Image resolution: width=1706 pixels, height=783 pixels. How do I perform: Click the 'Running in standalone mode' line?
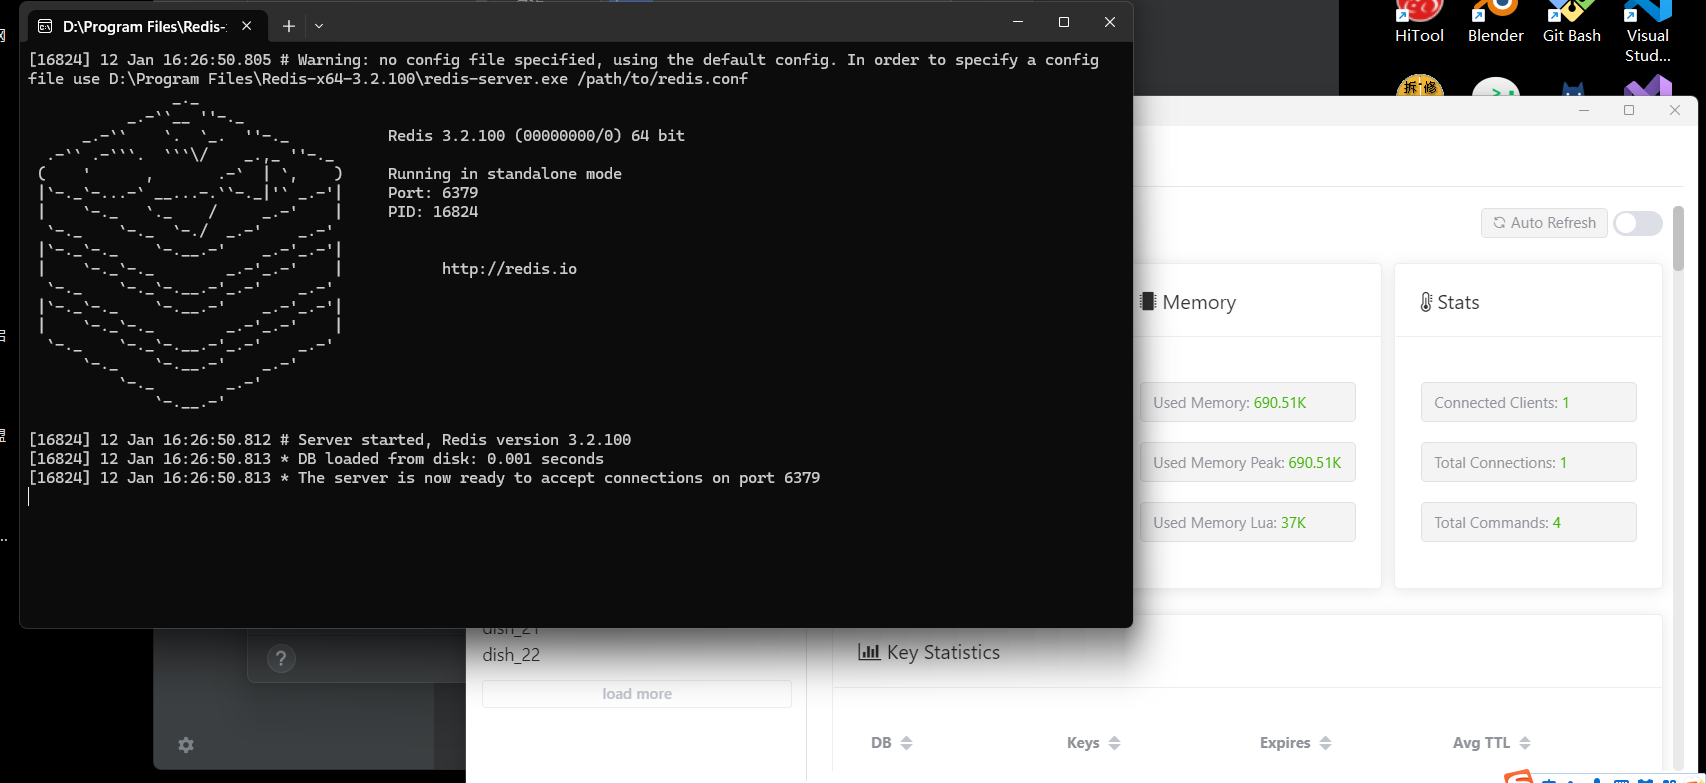point(505,174)
